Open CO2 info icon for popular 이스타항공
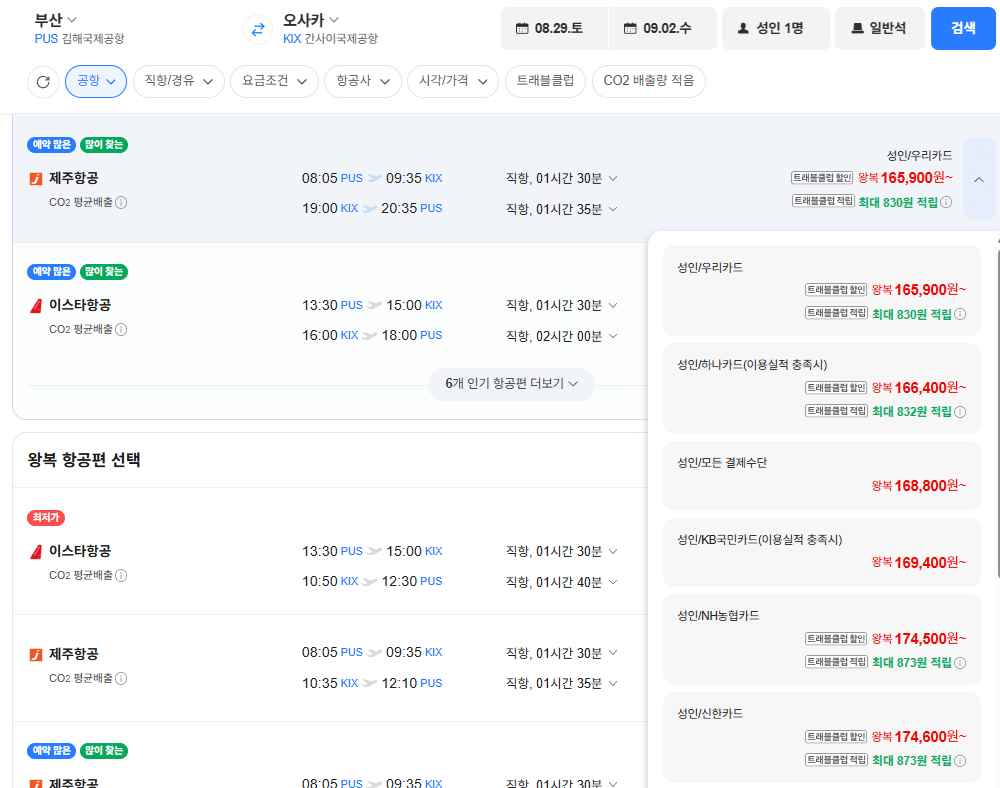Screen dimensions: 1000x788 pos(121,329)
